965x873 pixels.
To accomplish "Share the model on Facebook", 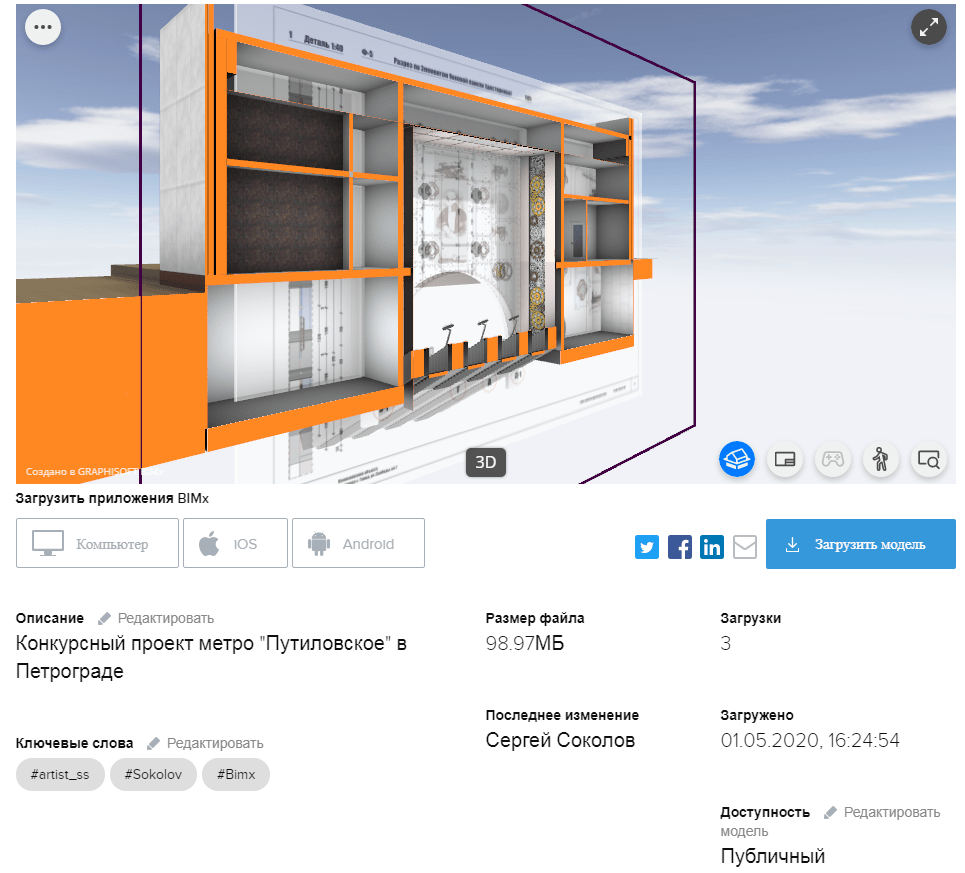I will 680,546.
